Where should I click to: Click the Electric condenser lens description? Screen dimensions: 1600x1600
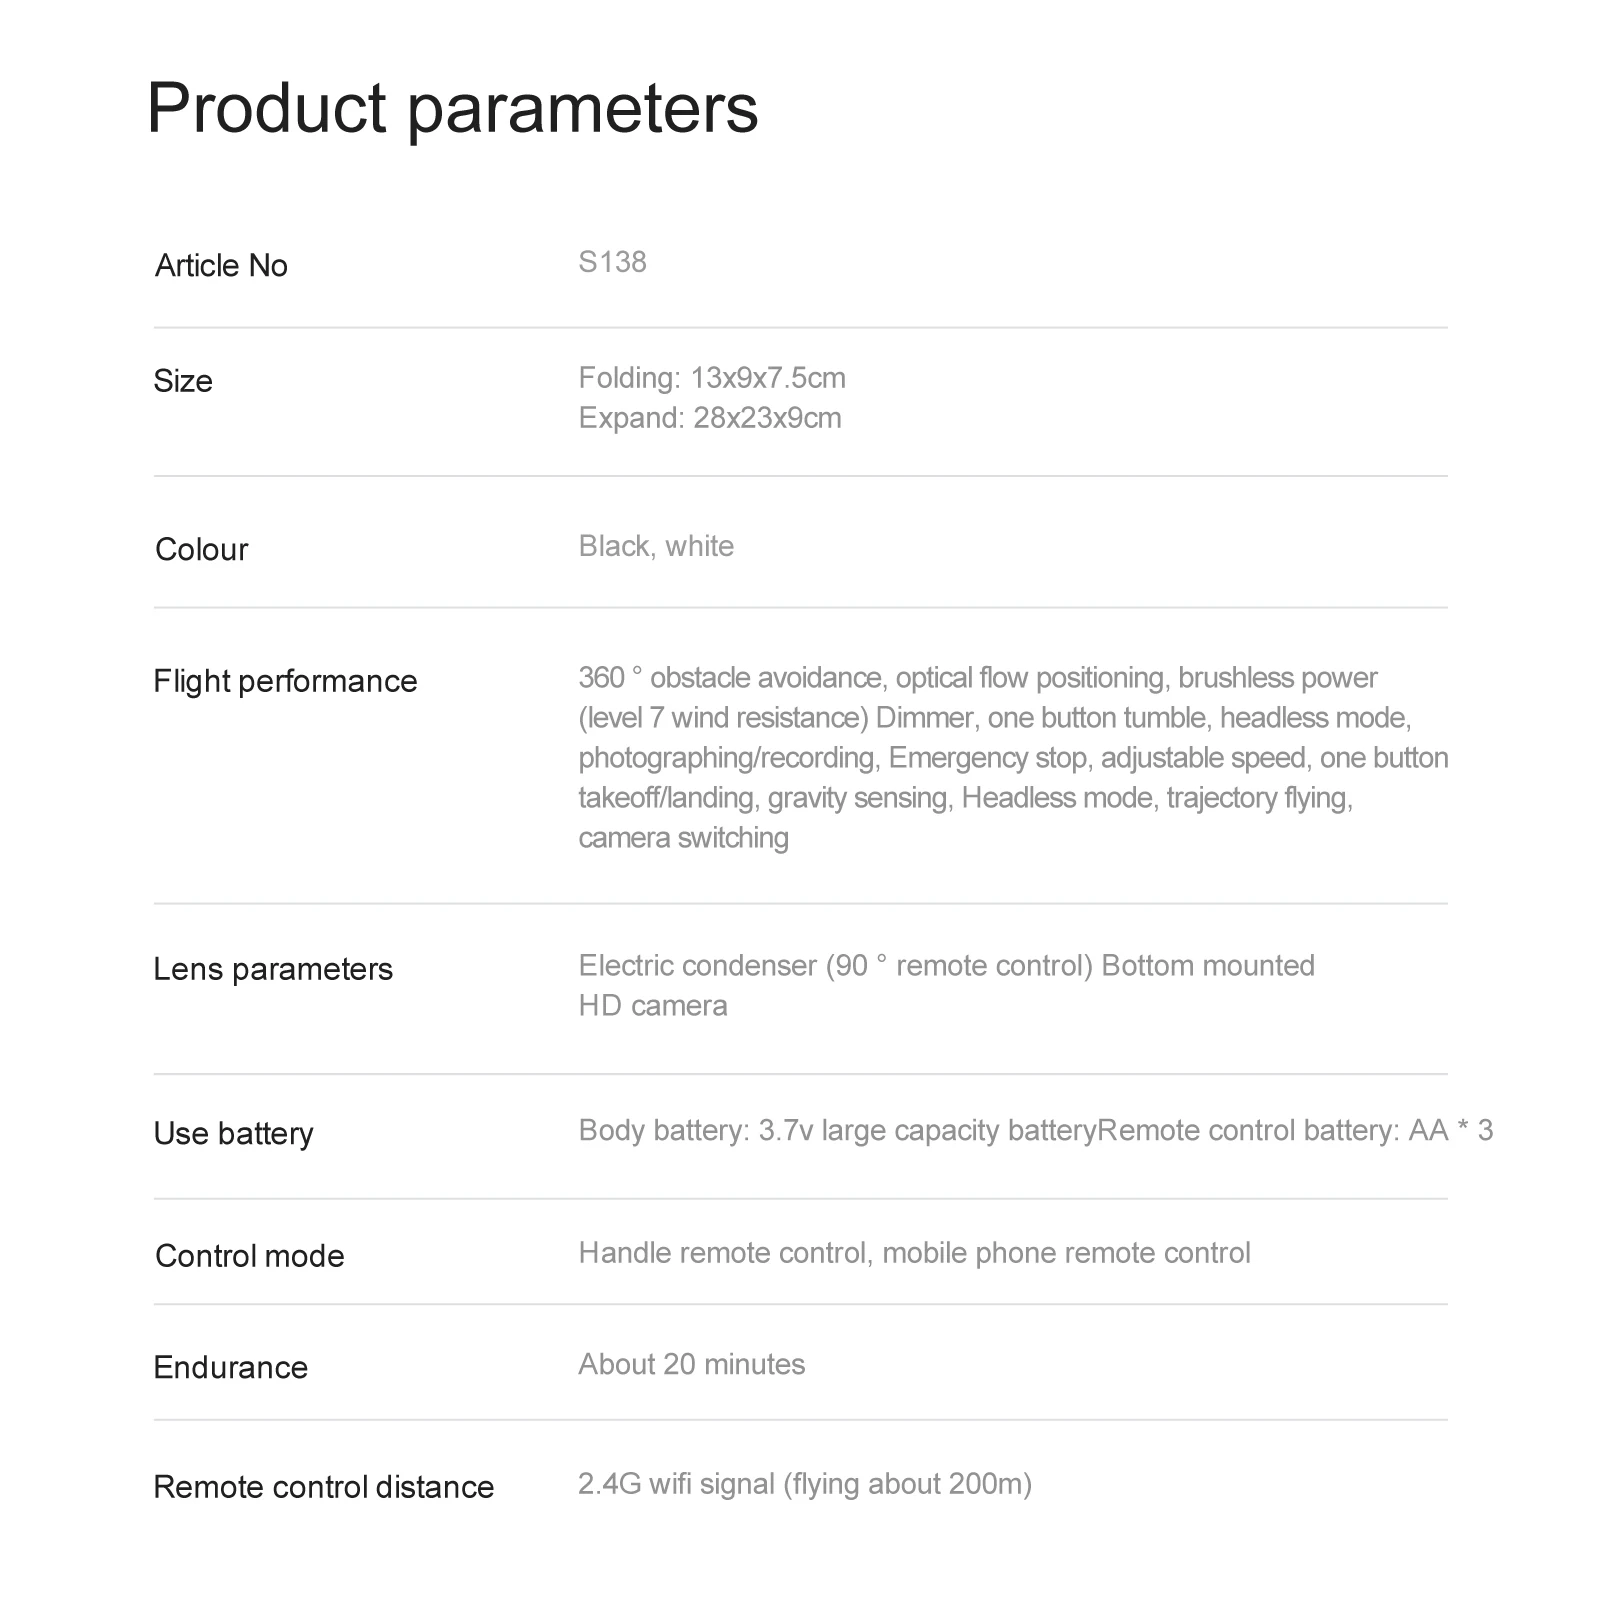click(946, 986)
